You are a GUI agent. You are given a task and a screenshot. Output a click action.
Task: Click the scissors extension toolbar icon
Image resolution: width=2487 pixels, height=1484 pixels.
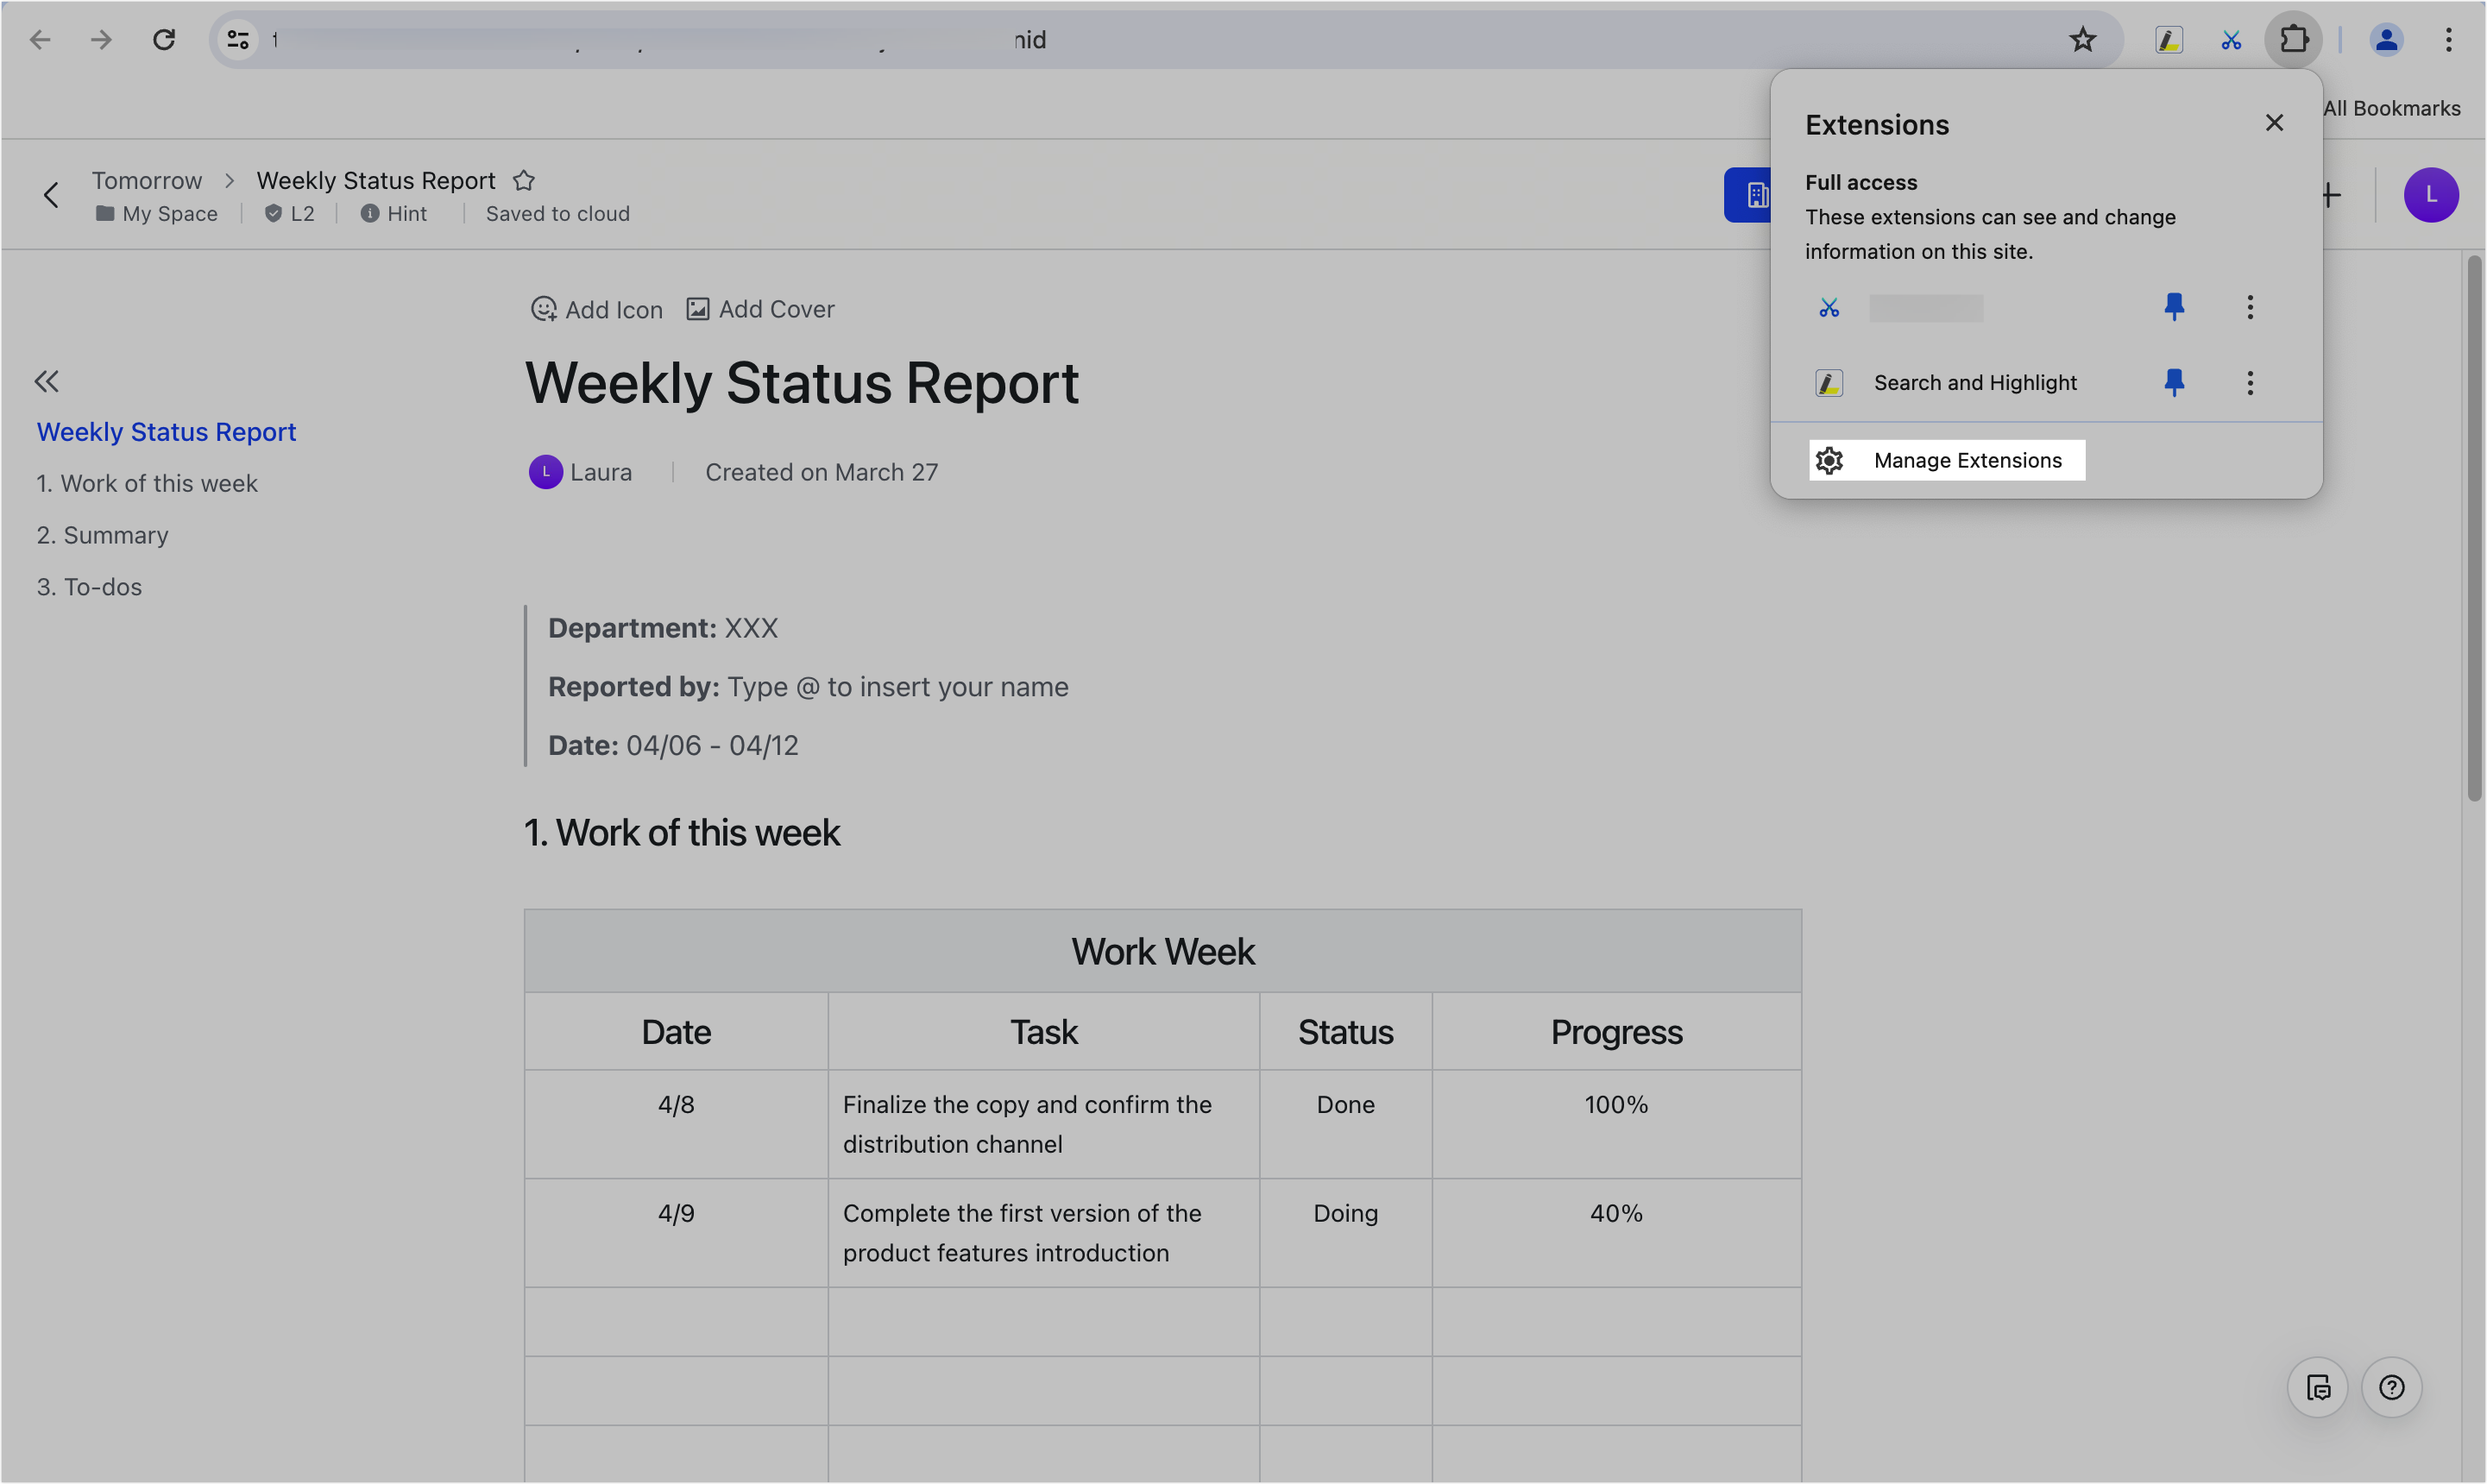(2230, 40)
